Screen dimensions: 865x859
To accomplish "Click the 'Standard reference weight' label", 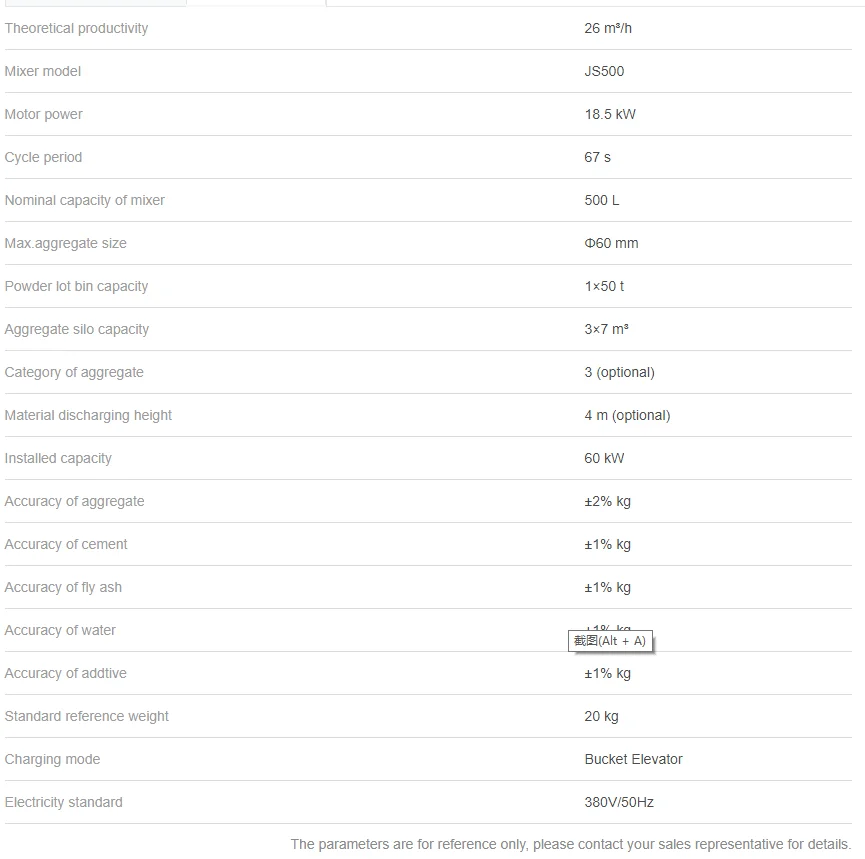I will tap(87, 716).
